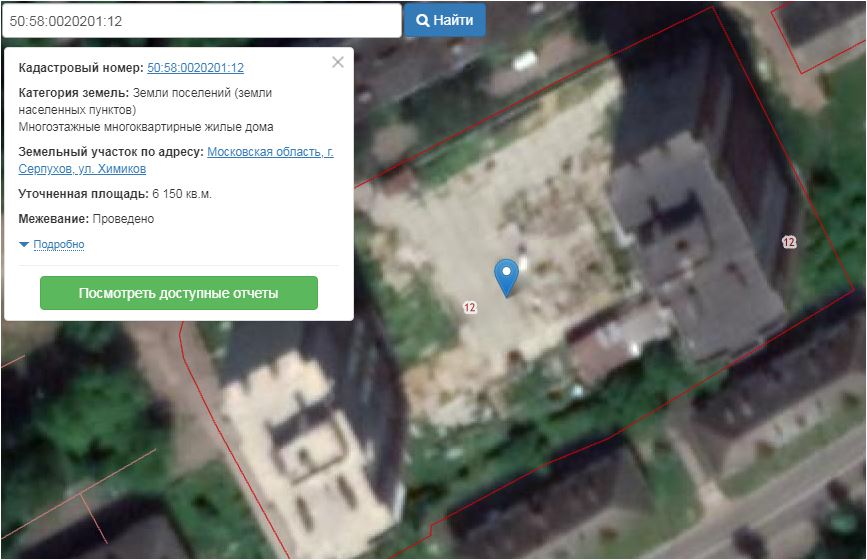
Task: Click the Уточненная площадь value 6 150 кв.м.
Action: tap(182, 194)
